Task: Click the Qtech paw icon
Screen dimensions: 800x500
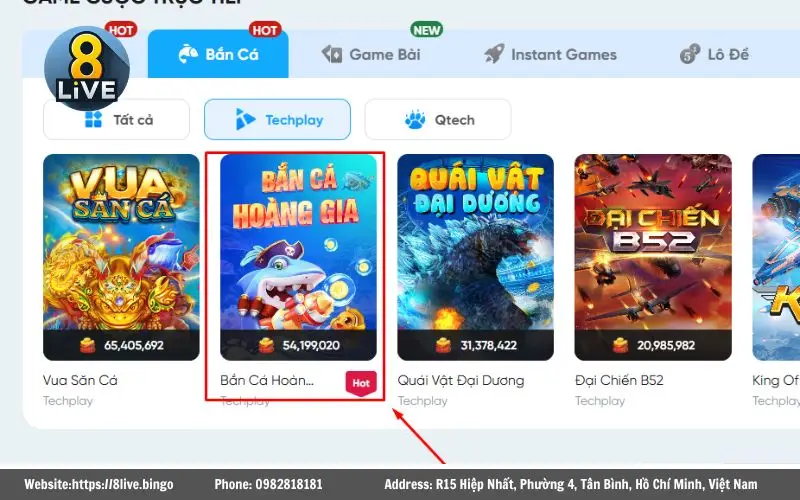Action: 415,119
